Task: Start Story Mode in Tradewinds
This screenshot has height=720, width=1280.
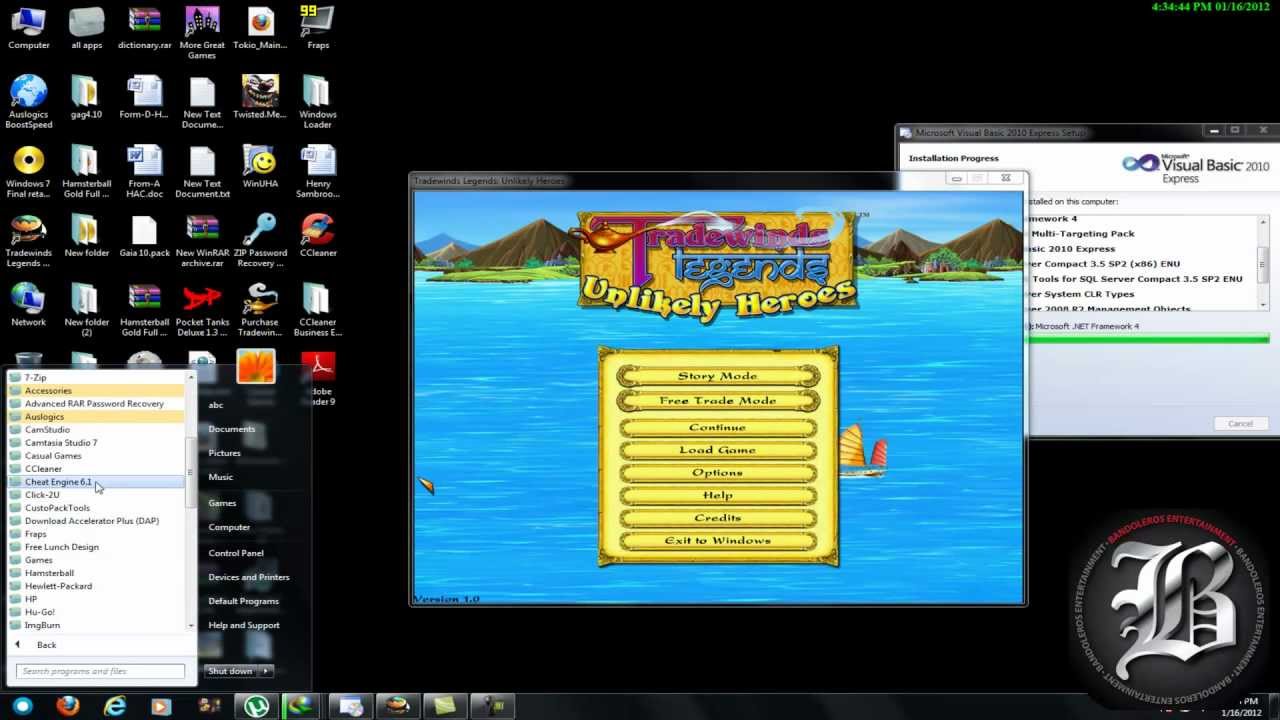Action: click(x=718, y=376)
